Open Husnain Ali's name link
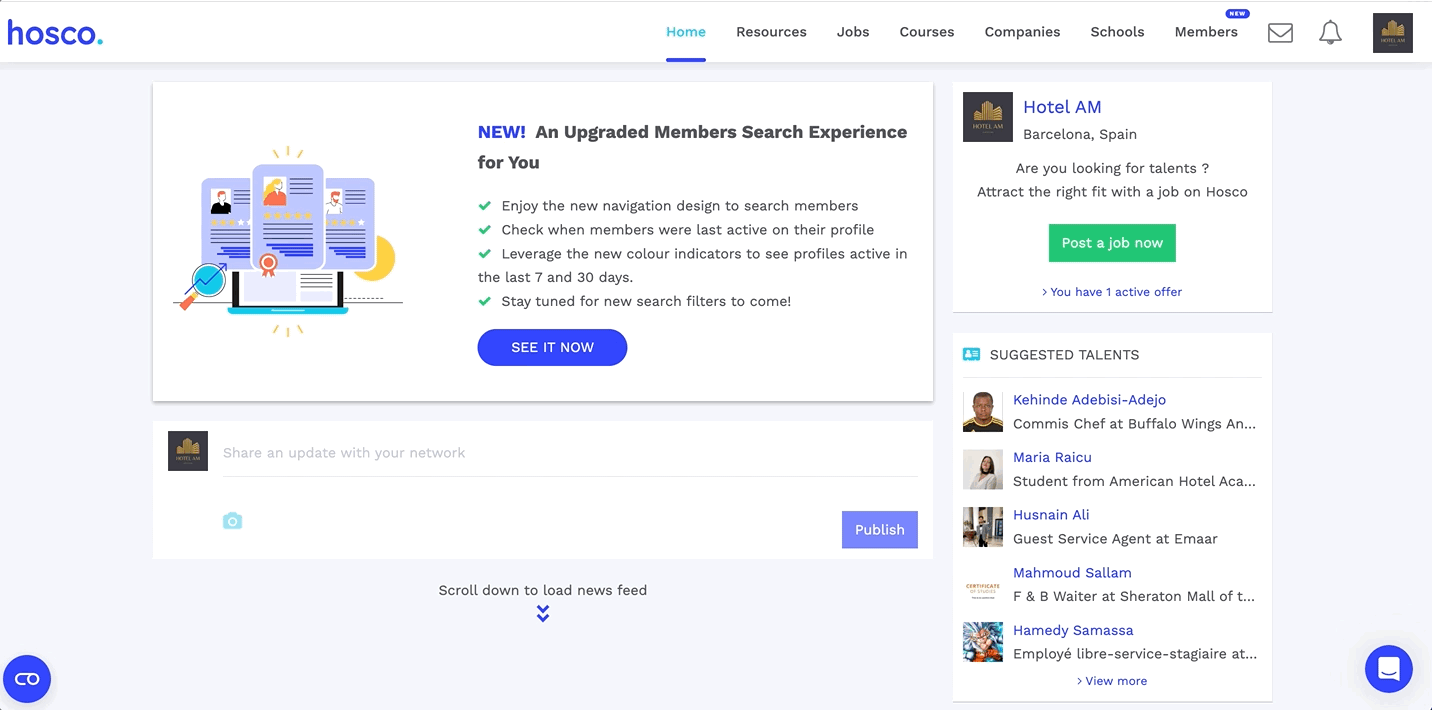The width and height of the screenshot is (1432, 710). point(1051,515)
